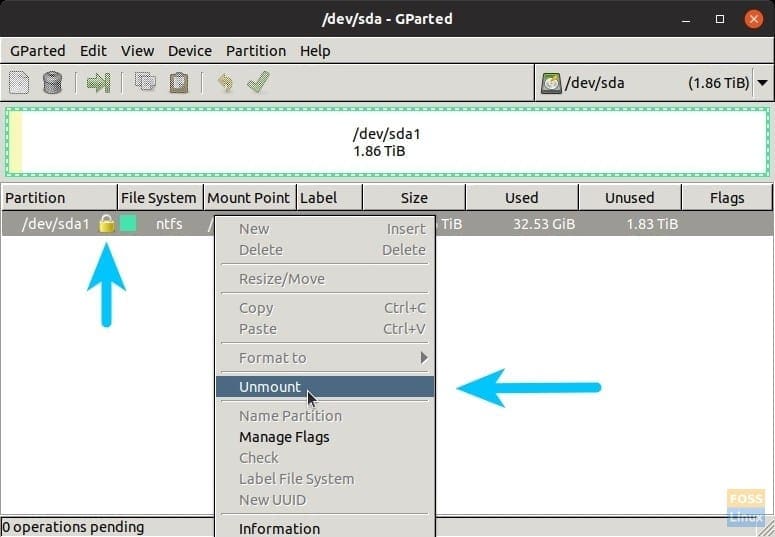Screen dimensions: 775x537
Task: Open the Partition menu
Action: [256, 51]
